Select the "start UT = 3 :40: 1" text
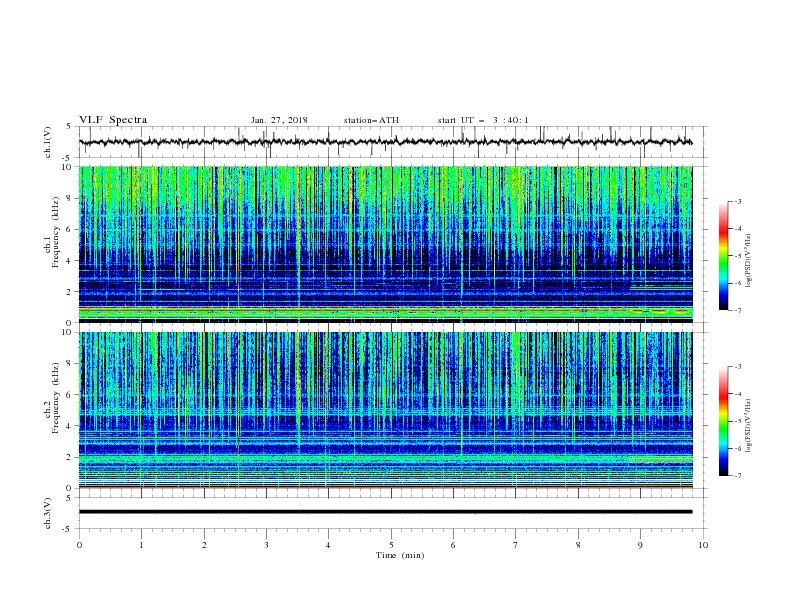The image size is (792, 612). pos(483,120)
